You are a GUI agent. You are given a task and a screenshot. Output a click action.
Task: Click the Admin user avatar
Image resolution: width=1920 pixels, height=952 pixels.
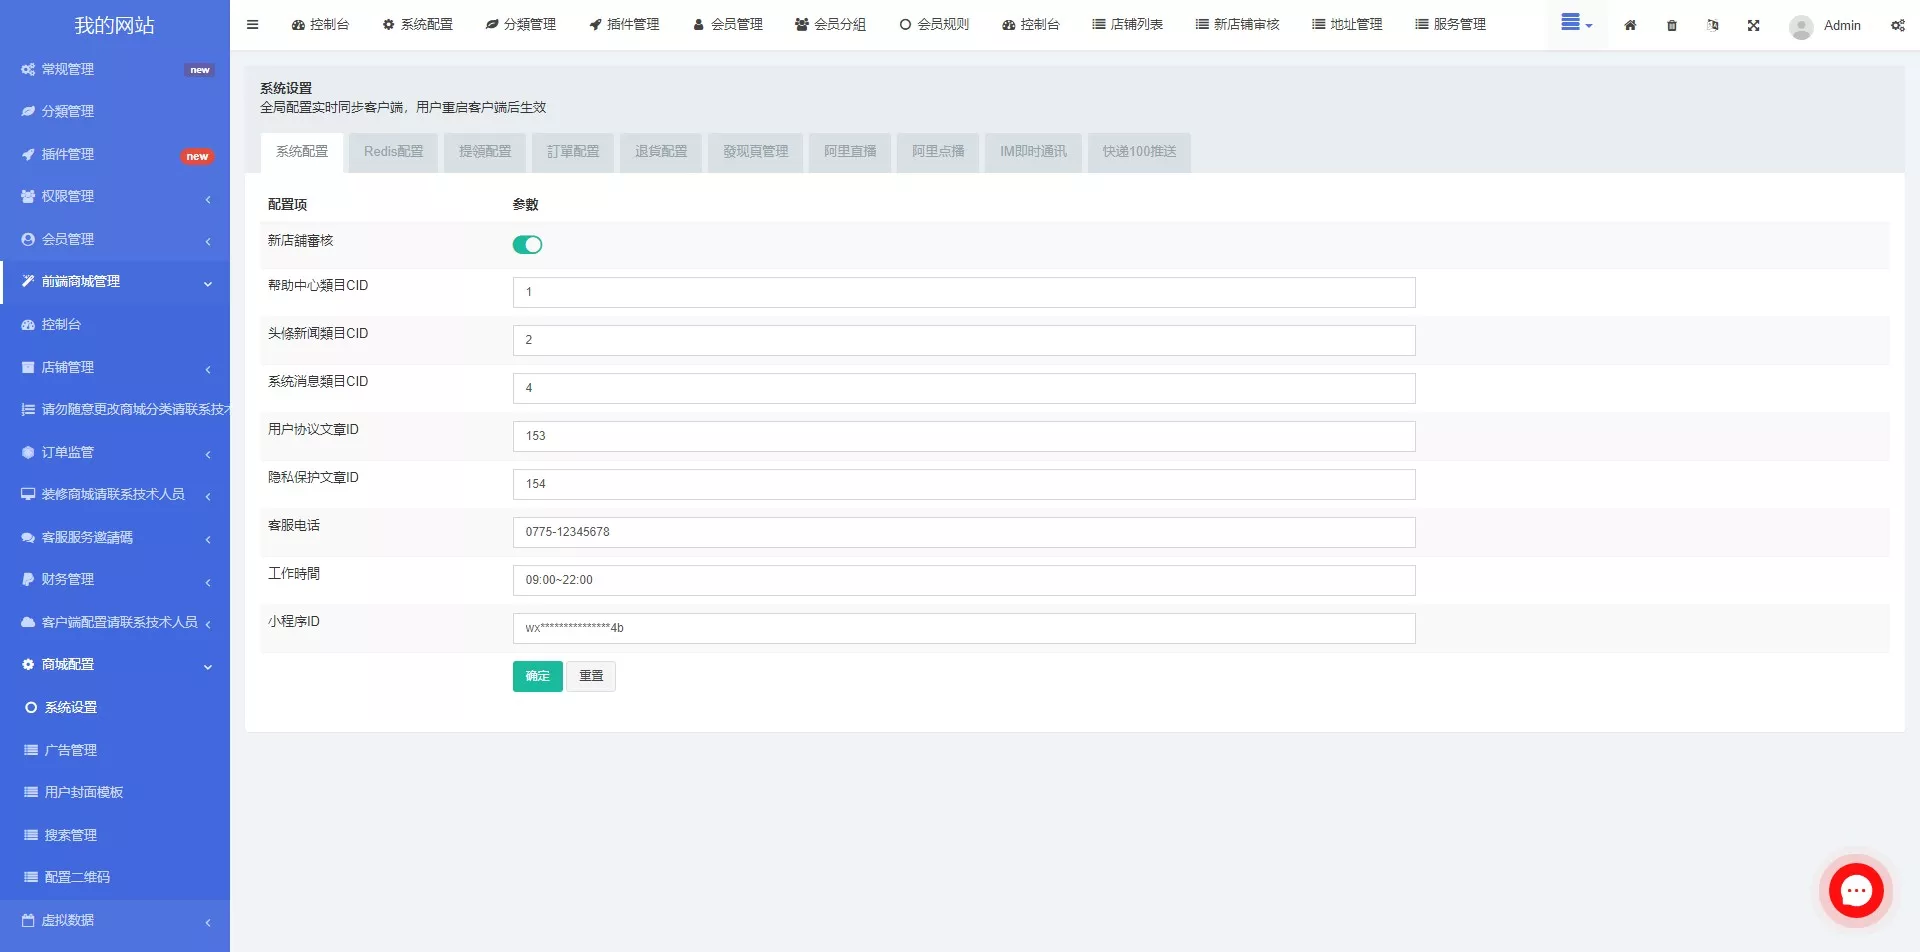[1801, 27]
